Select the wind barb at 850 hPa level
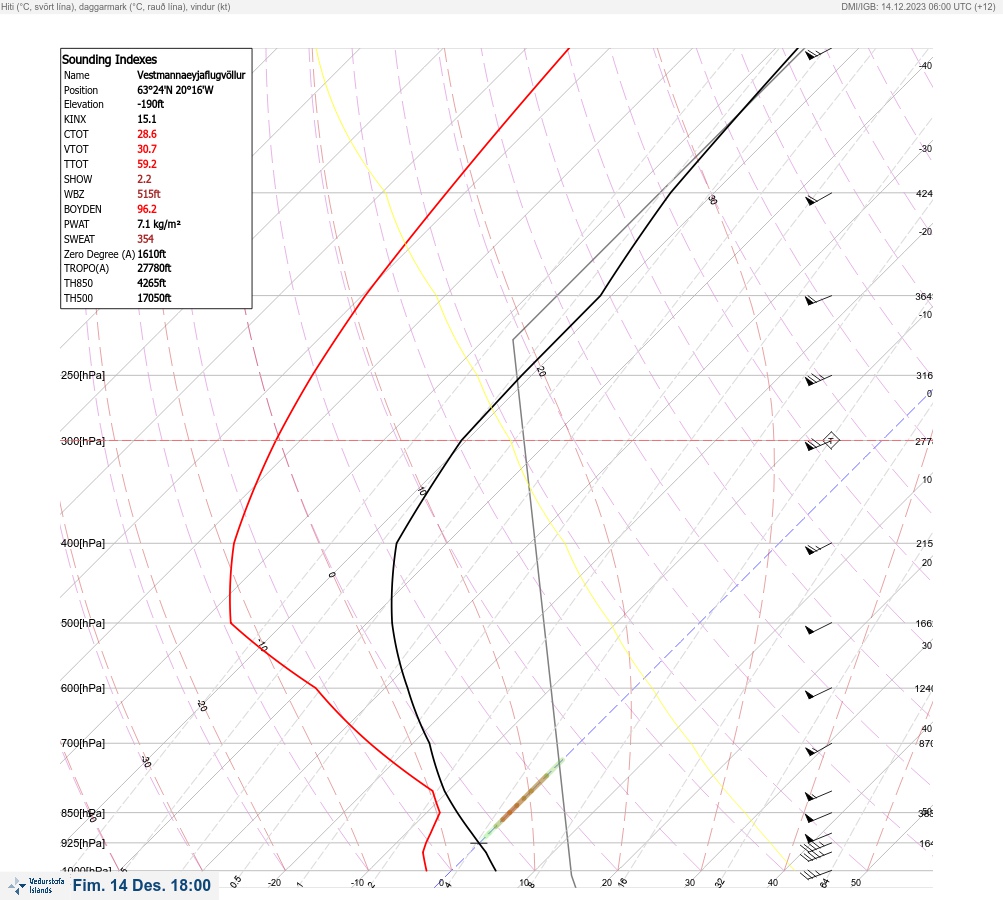Image resolution: width=1003 pixels, height=900 pixels. pyautogui.click(x=818, y=817)
